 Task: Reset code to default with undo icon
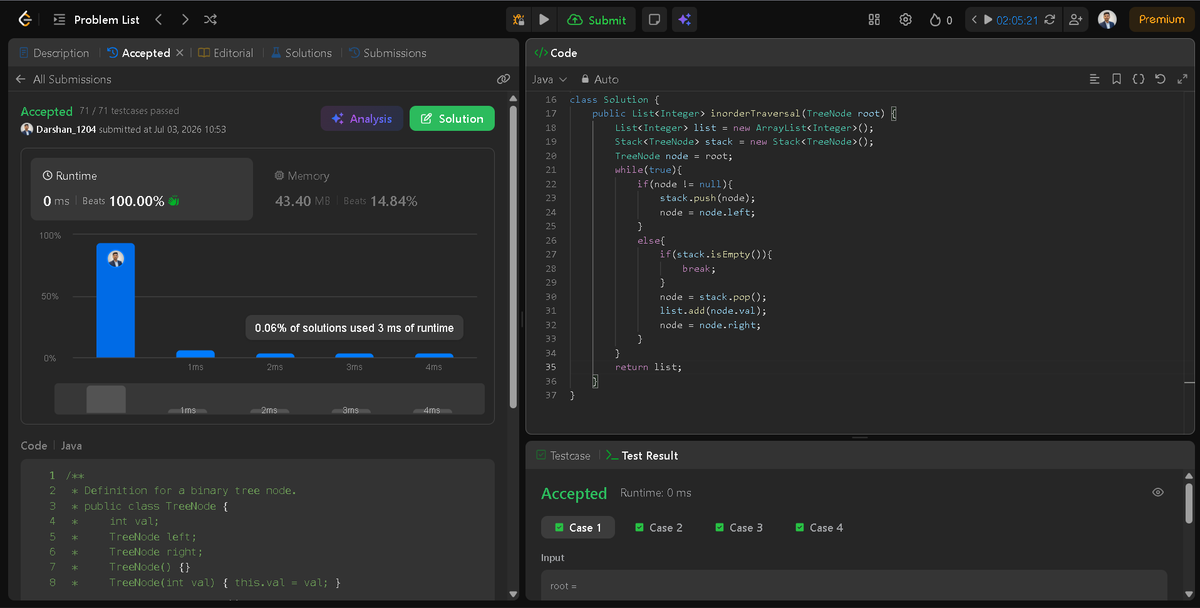click(x=1160, y=79)
